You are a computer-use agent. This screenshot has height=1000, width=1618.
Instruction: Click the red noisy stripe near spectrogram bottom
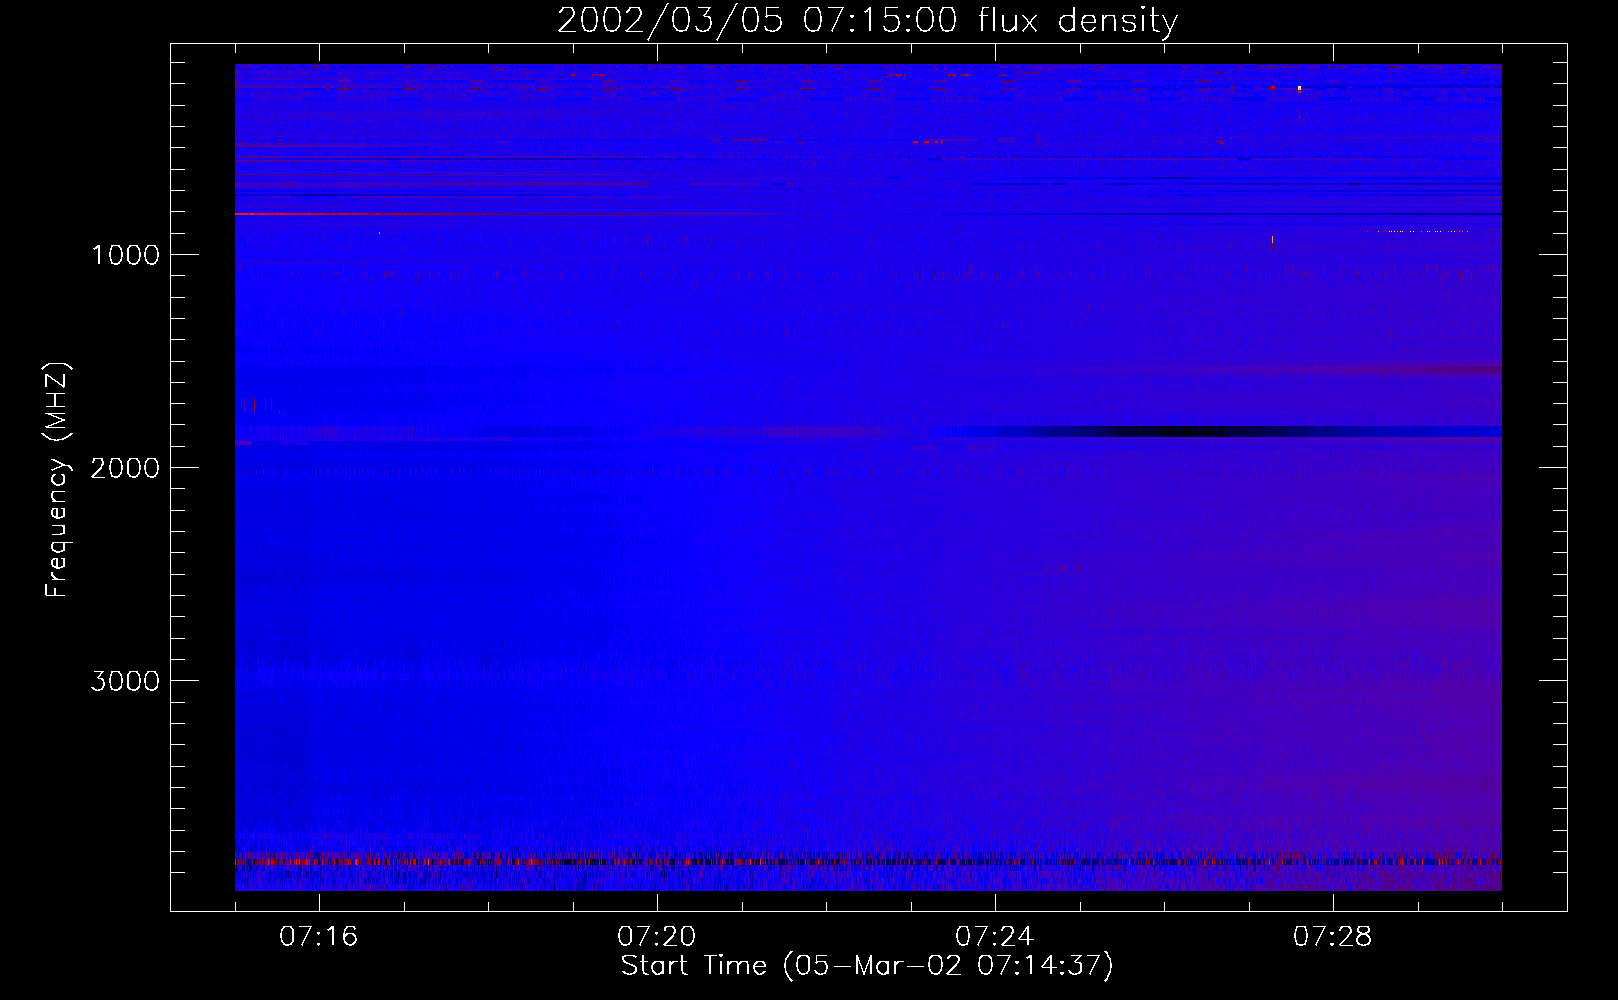pyautogui.click(x=868, y=860)
